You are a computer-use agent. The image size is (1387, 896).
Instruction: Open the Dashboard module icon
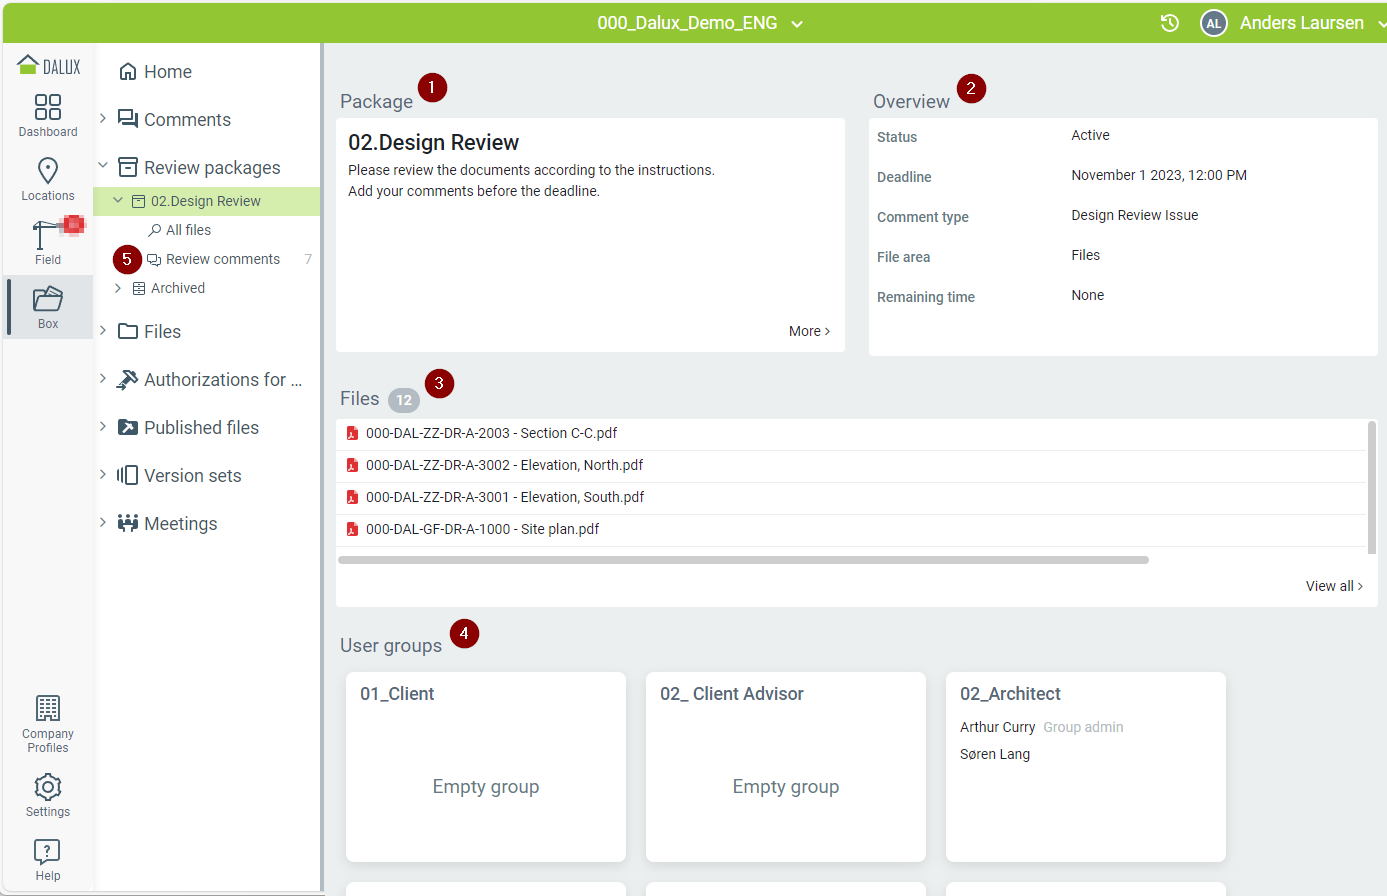[x=48, y=108]
